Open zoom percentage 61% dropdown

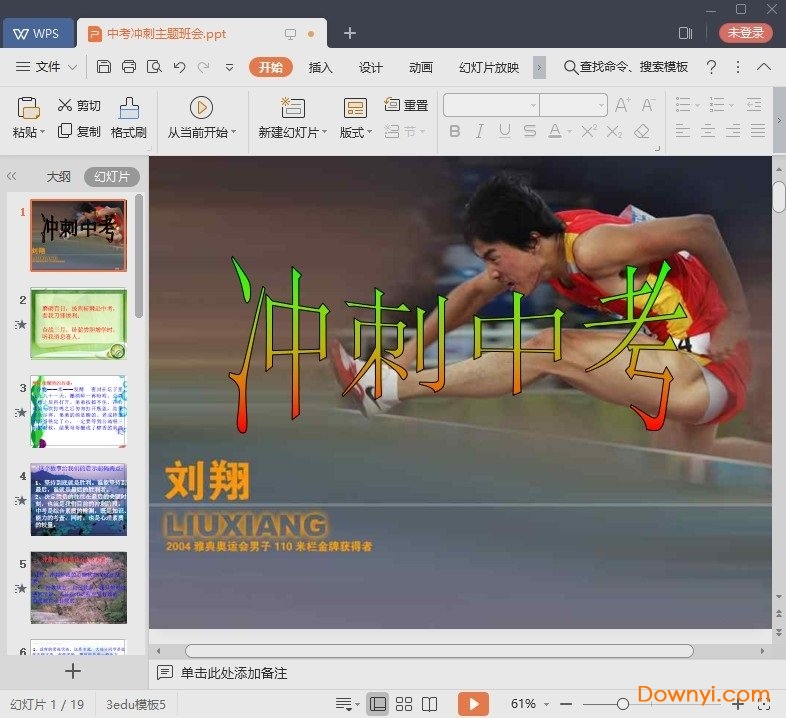(546, 704)
